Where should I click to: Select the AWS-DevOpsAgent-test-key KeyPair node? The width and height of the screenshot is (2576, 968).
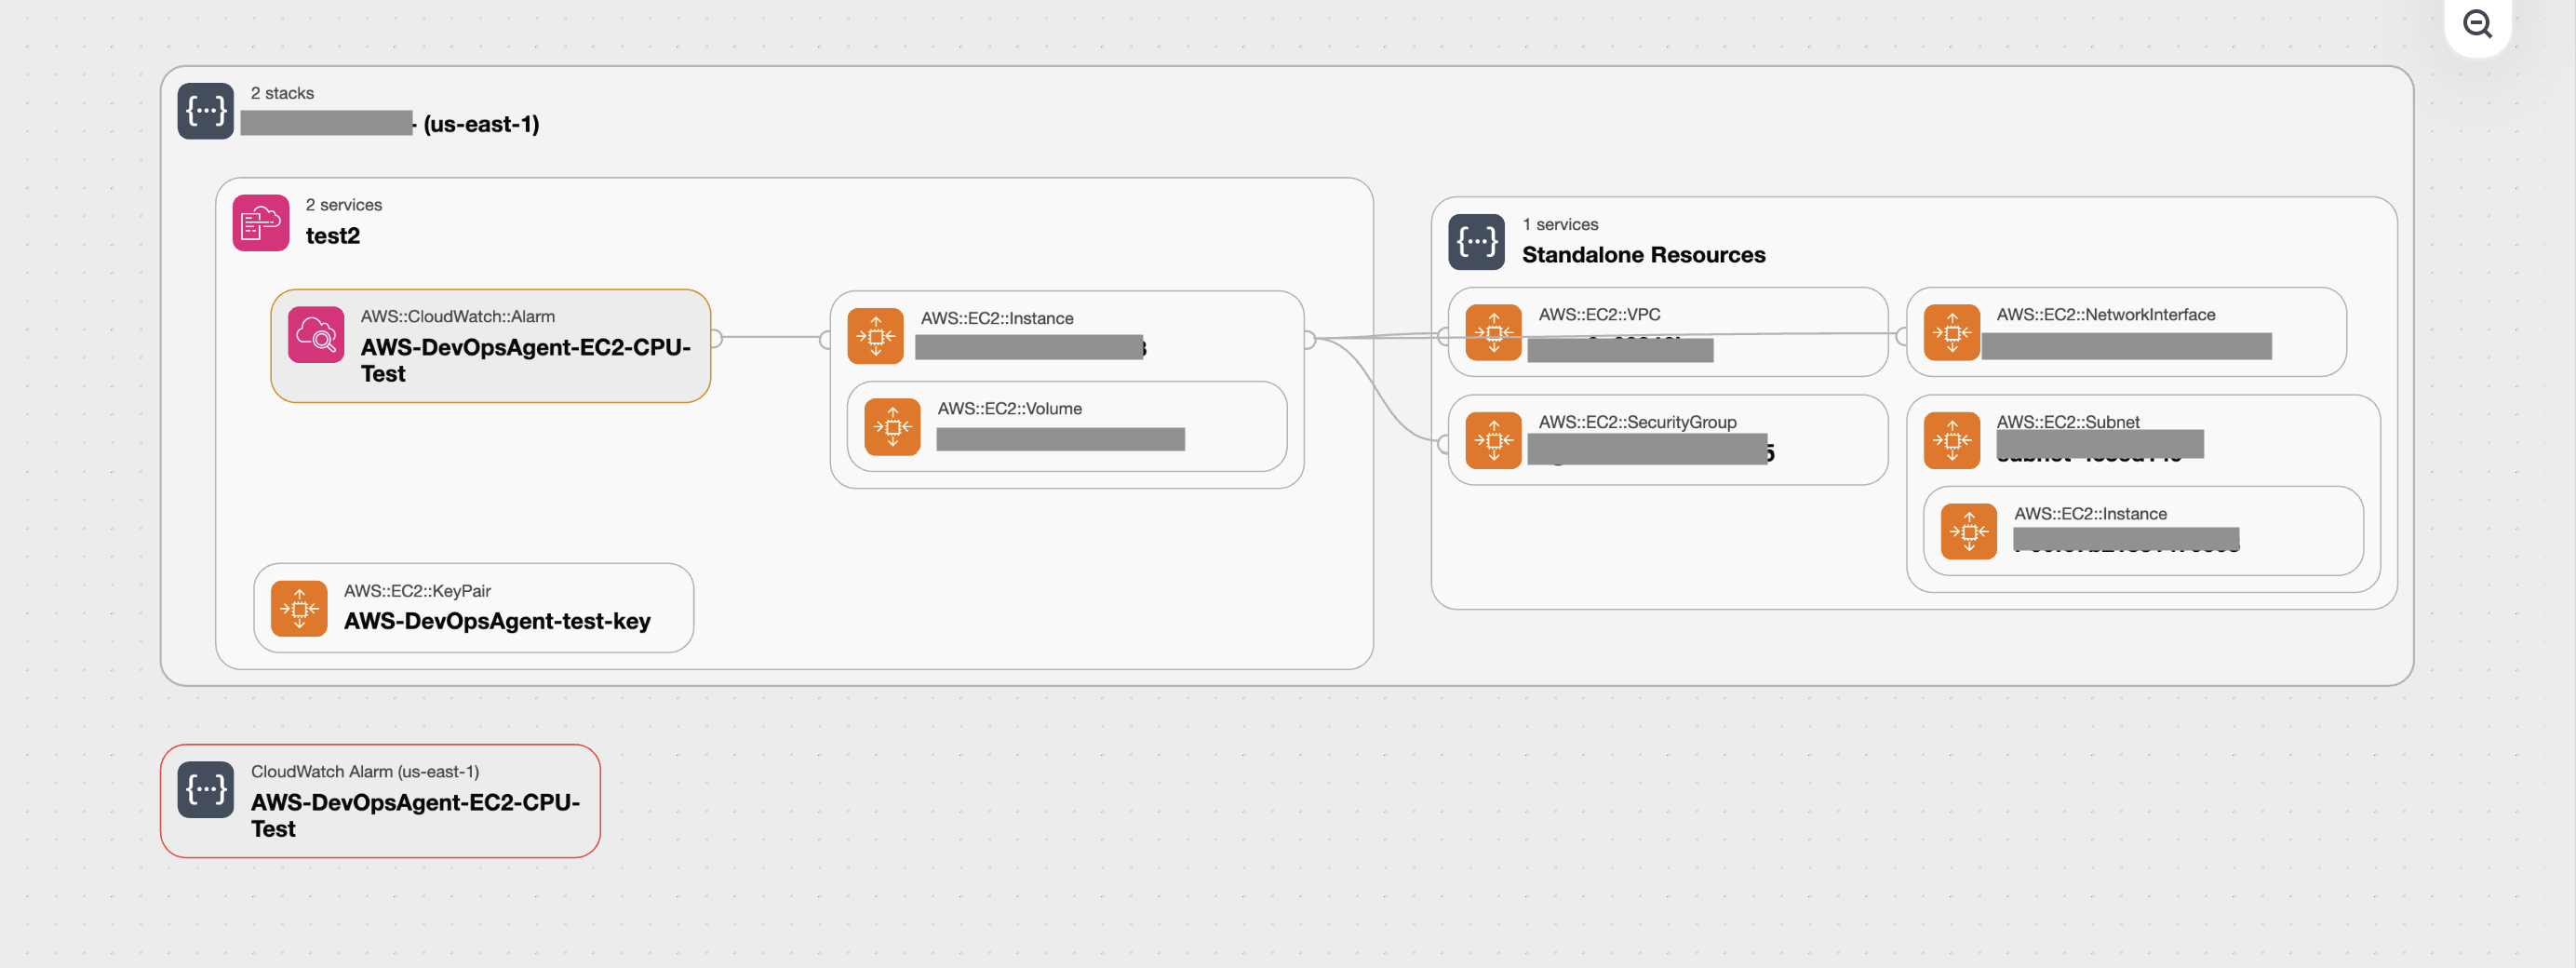[x=496, y=620]
